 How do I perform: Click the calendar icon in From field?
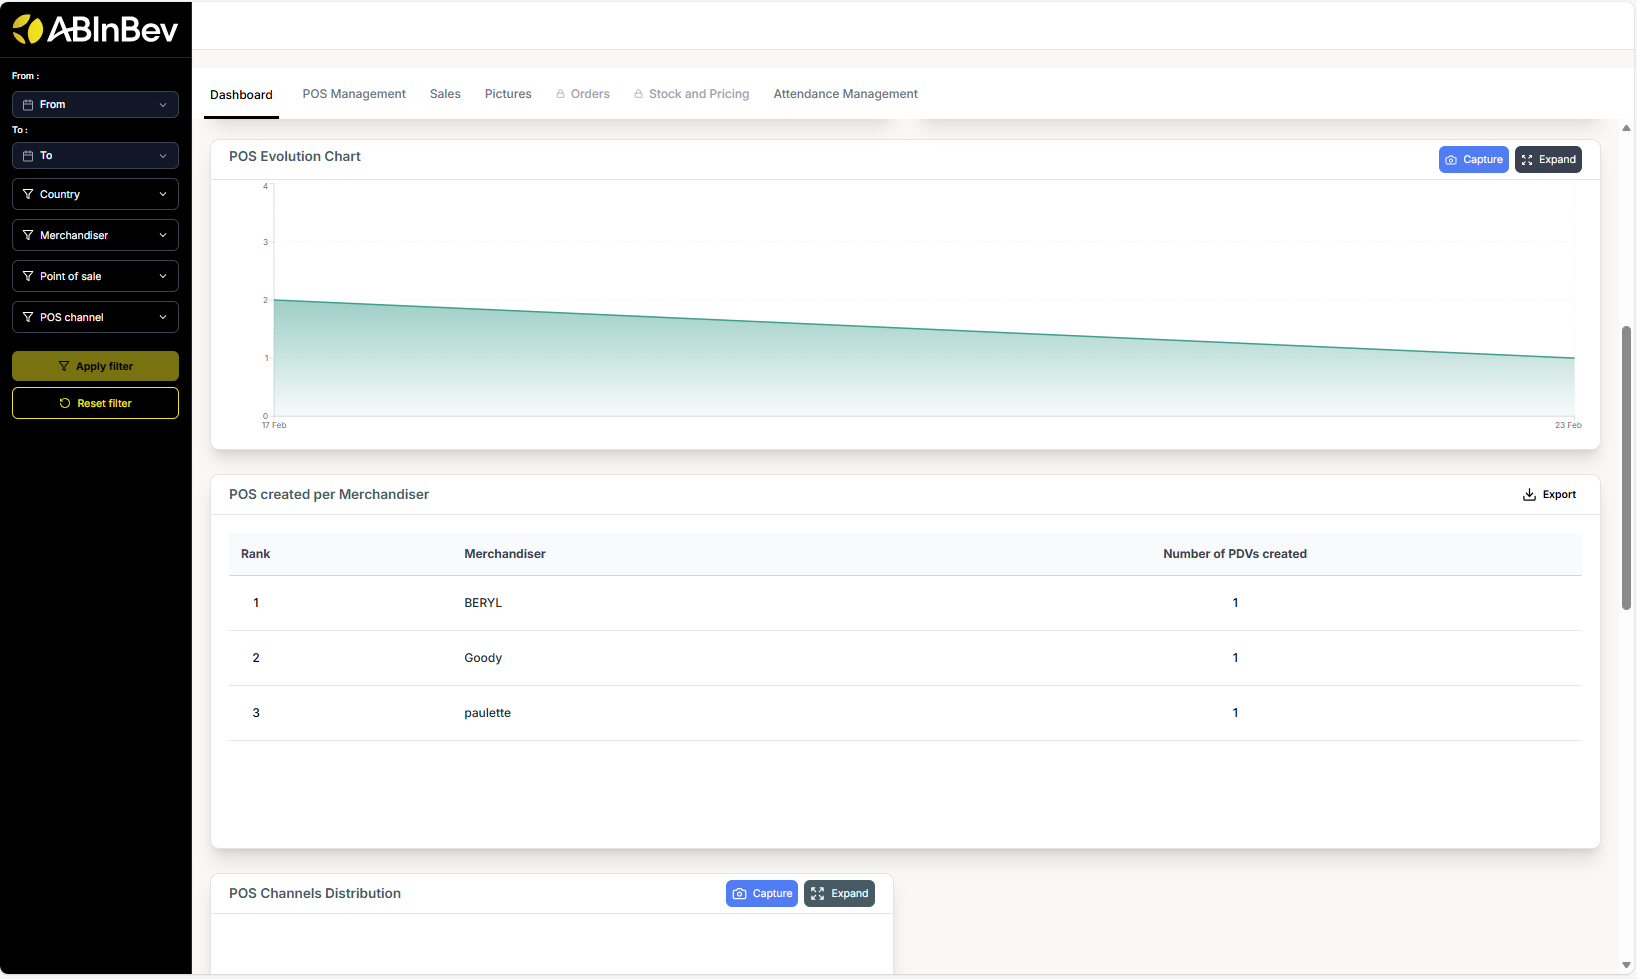[28, 105]
